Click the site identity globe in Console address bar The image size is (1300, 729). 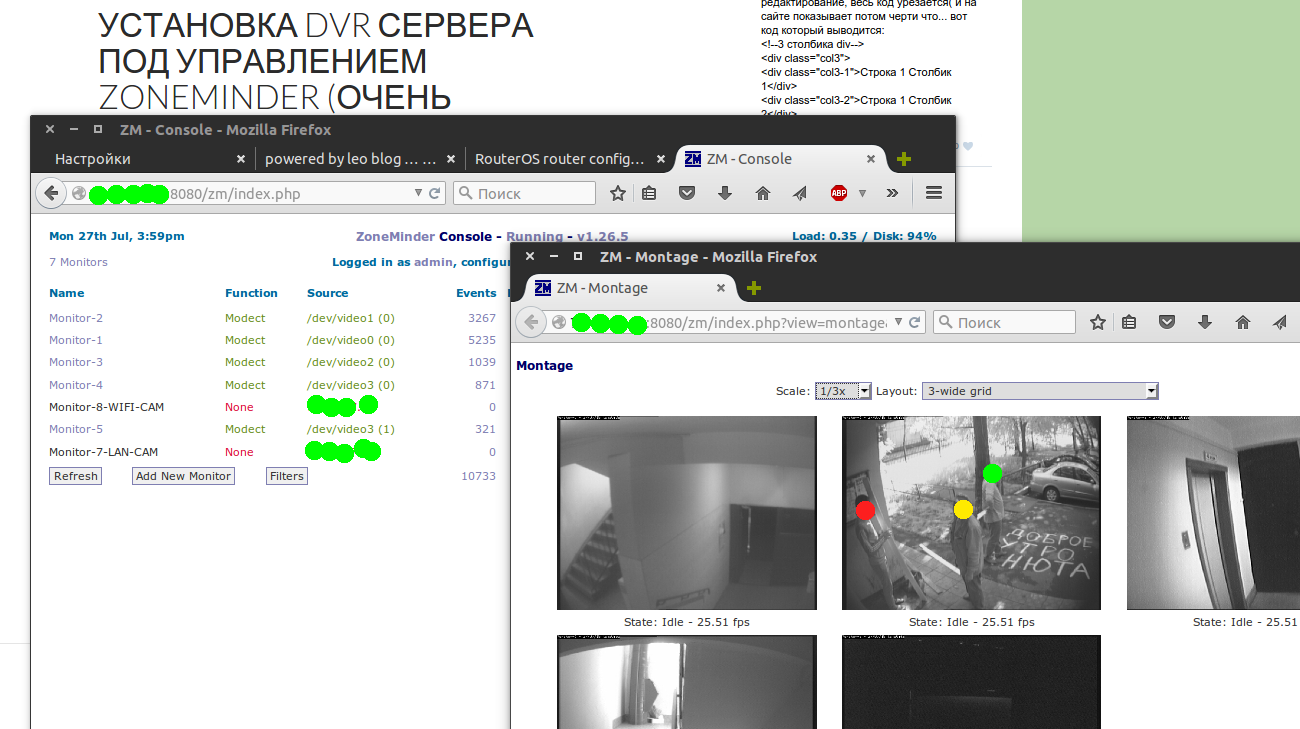pyautogui.click(x=79, y=194)
